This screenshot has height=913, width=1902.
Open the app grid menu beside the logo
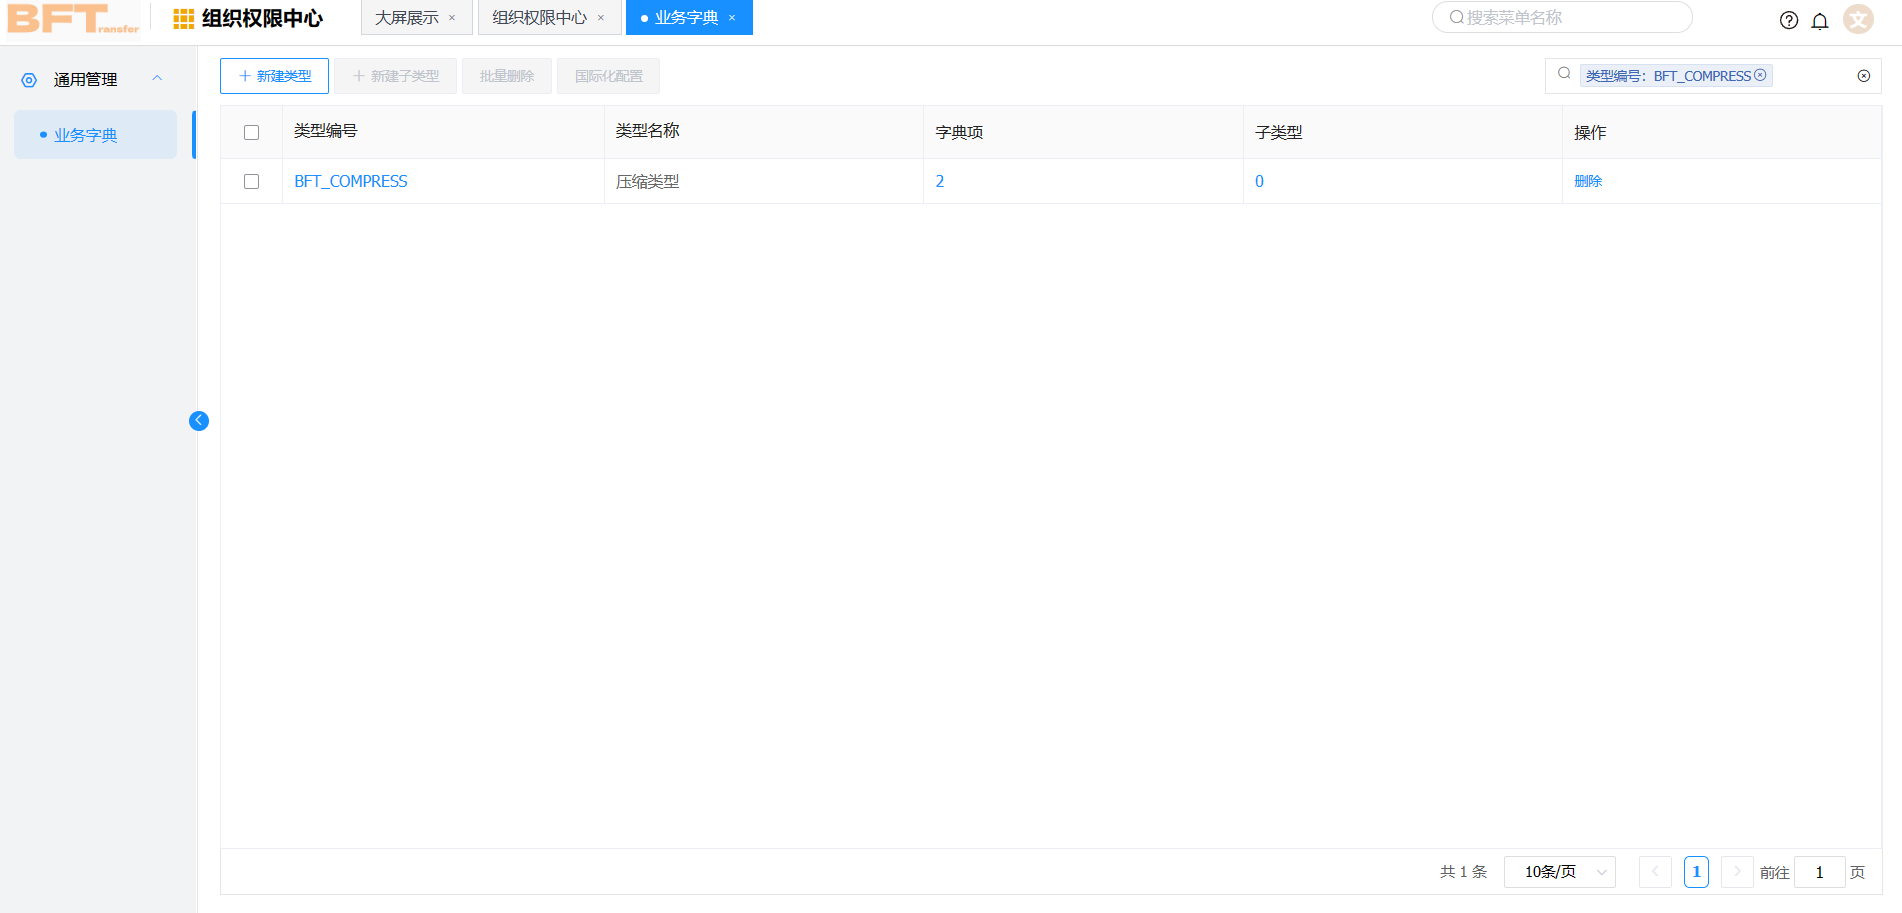pos(183,17)
